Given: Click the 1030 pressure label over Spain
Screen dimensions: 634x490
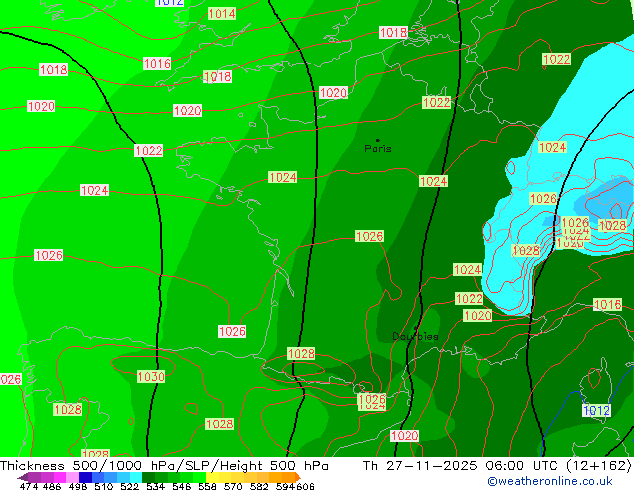Looking at the screenshot, I should (151, 377).
